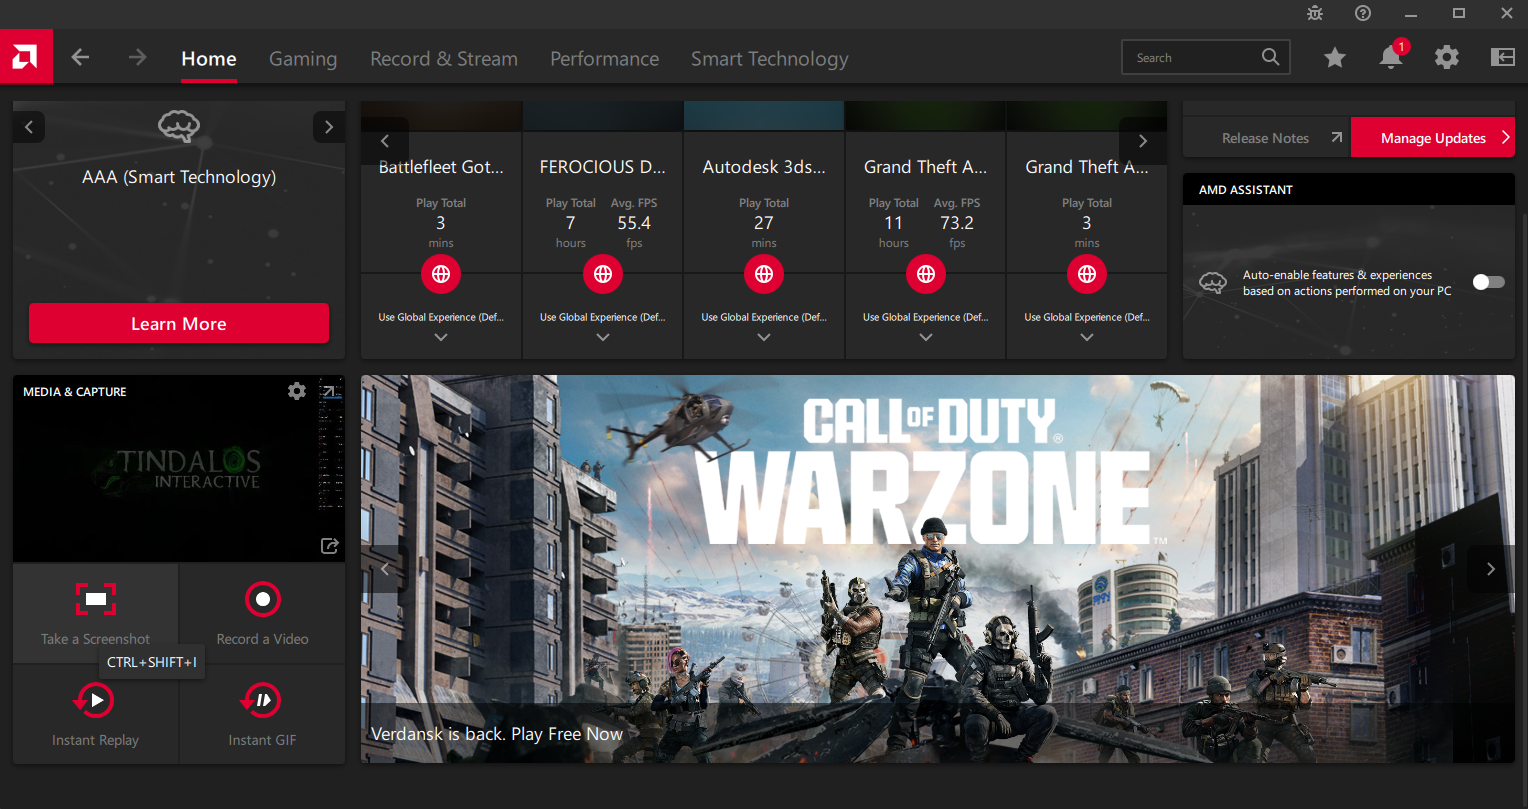Expand profile dropdown under Battlefleet Got...
This screenshot has height=809, width=1528.
441,337
